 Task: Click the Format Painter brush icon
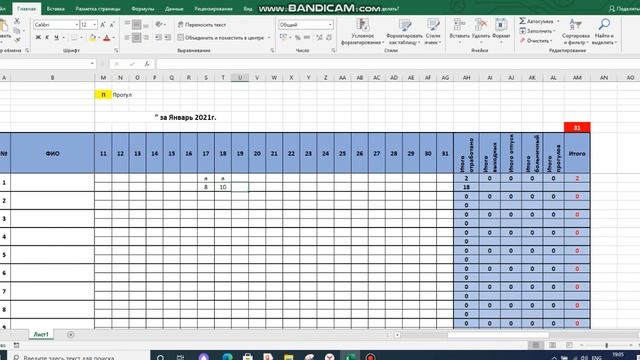click(17, 40)
